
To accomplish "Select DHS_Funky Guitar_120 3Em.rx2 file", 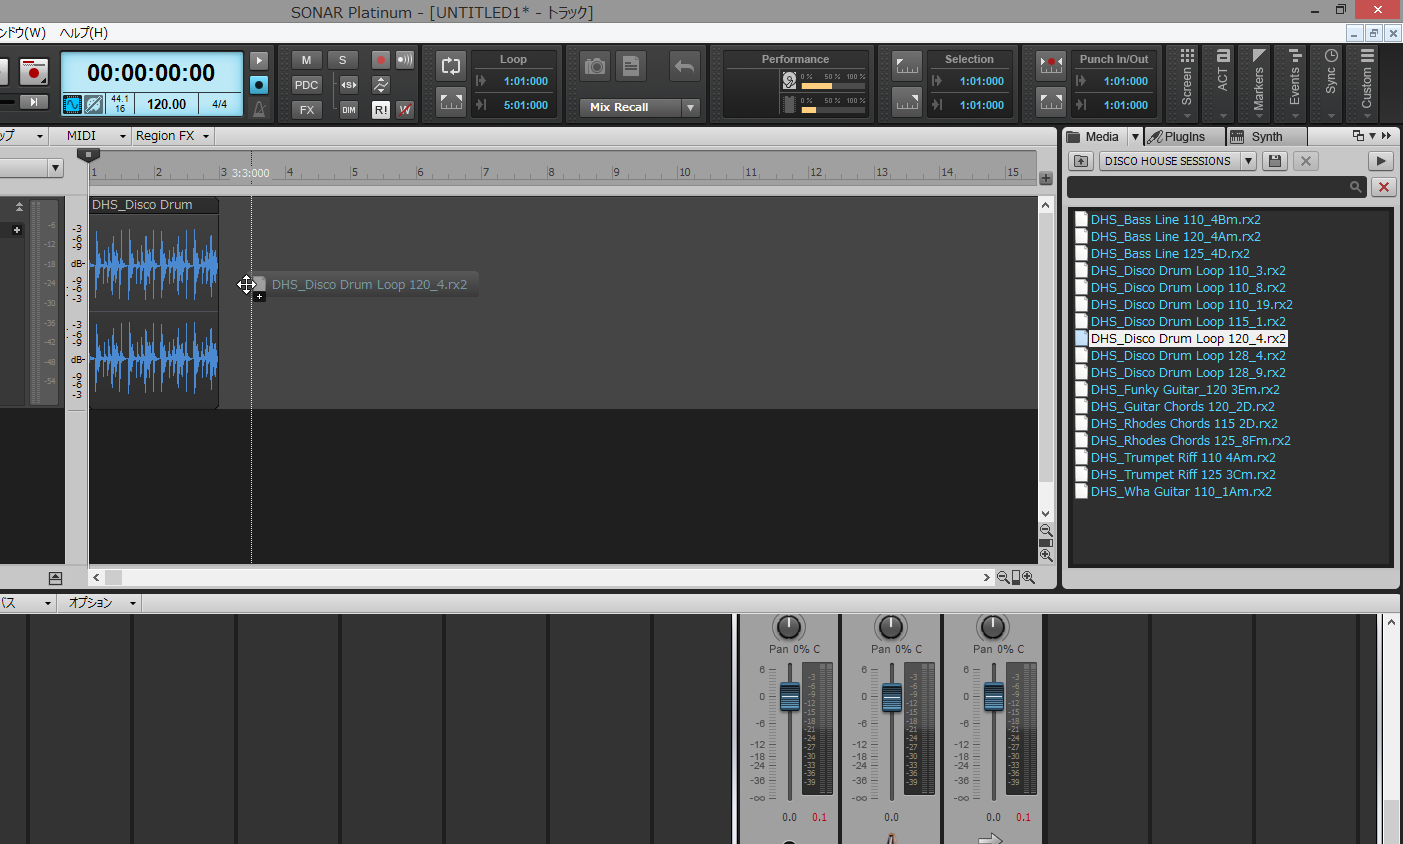I will point(1185,390).
